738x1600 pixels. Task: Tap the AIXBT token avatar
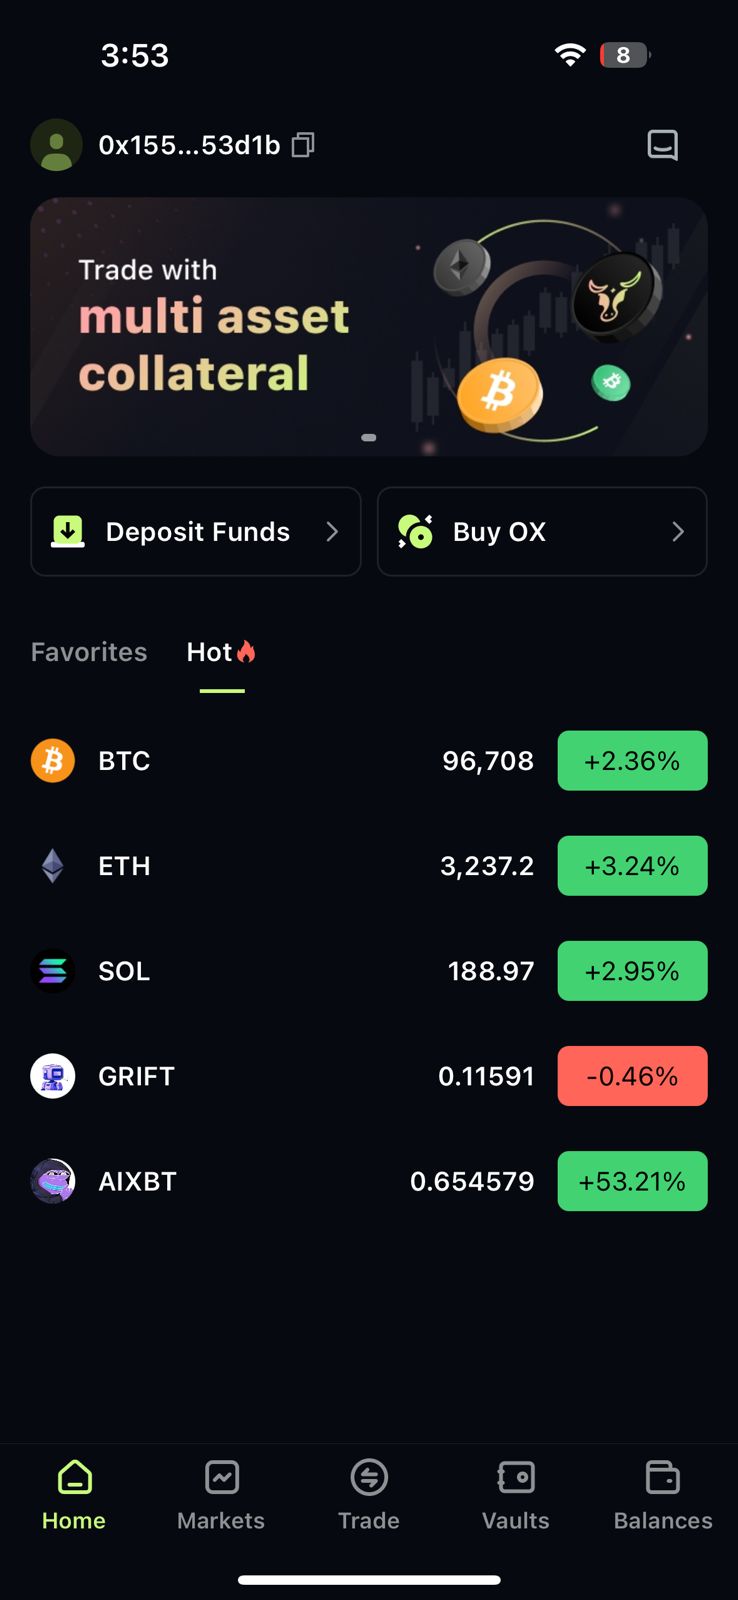click(53, 1181)
